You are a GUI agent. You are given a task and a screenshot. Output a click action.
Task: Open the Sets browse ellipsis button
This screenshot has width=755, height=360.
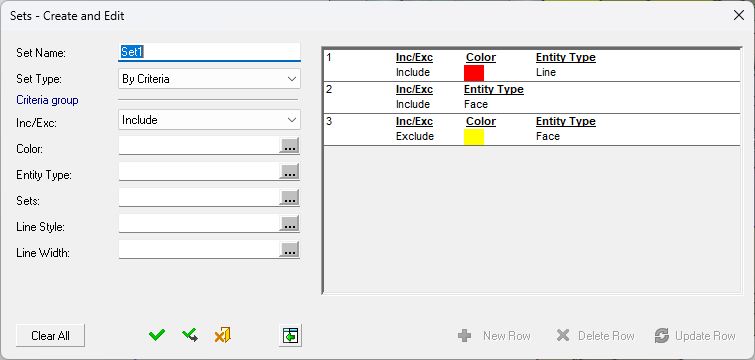[x=289, y=198]
